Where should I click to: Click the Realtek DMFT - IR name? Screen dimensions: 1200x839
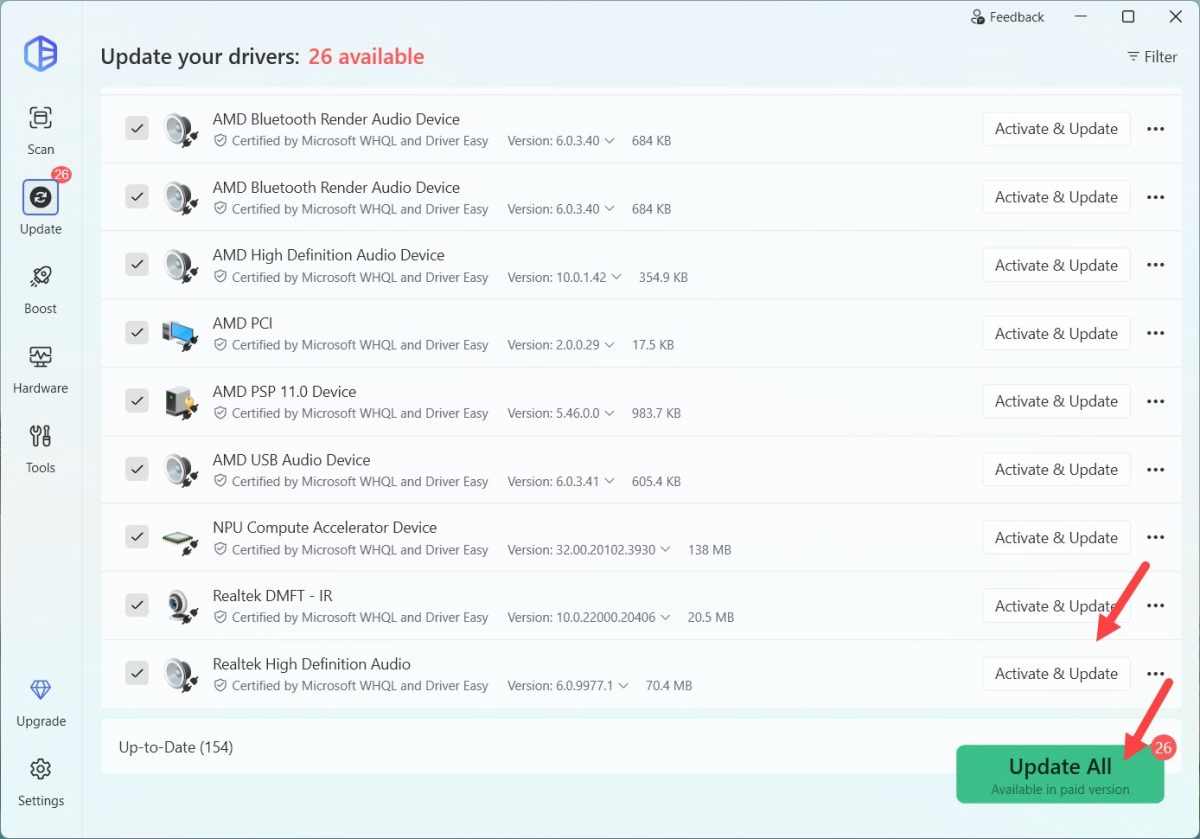273,595
